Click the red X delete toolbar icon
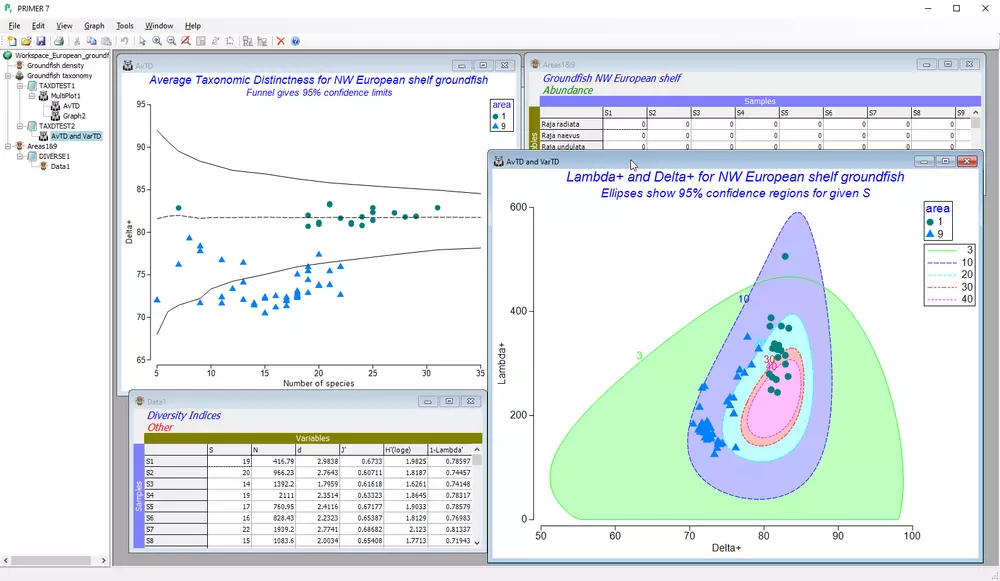The height and width of the screenshot is (581, 1000). pos(281,41)
